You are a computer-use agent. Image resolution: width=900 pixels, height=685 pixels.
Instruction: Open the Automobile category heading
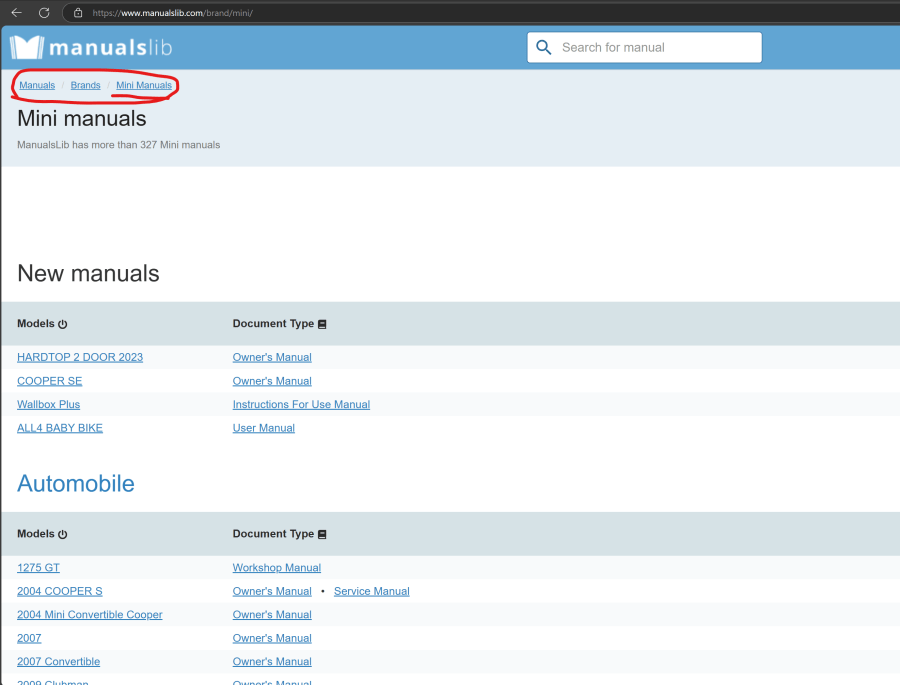coord(76,484)
